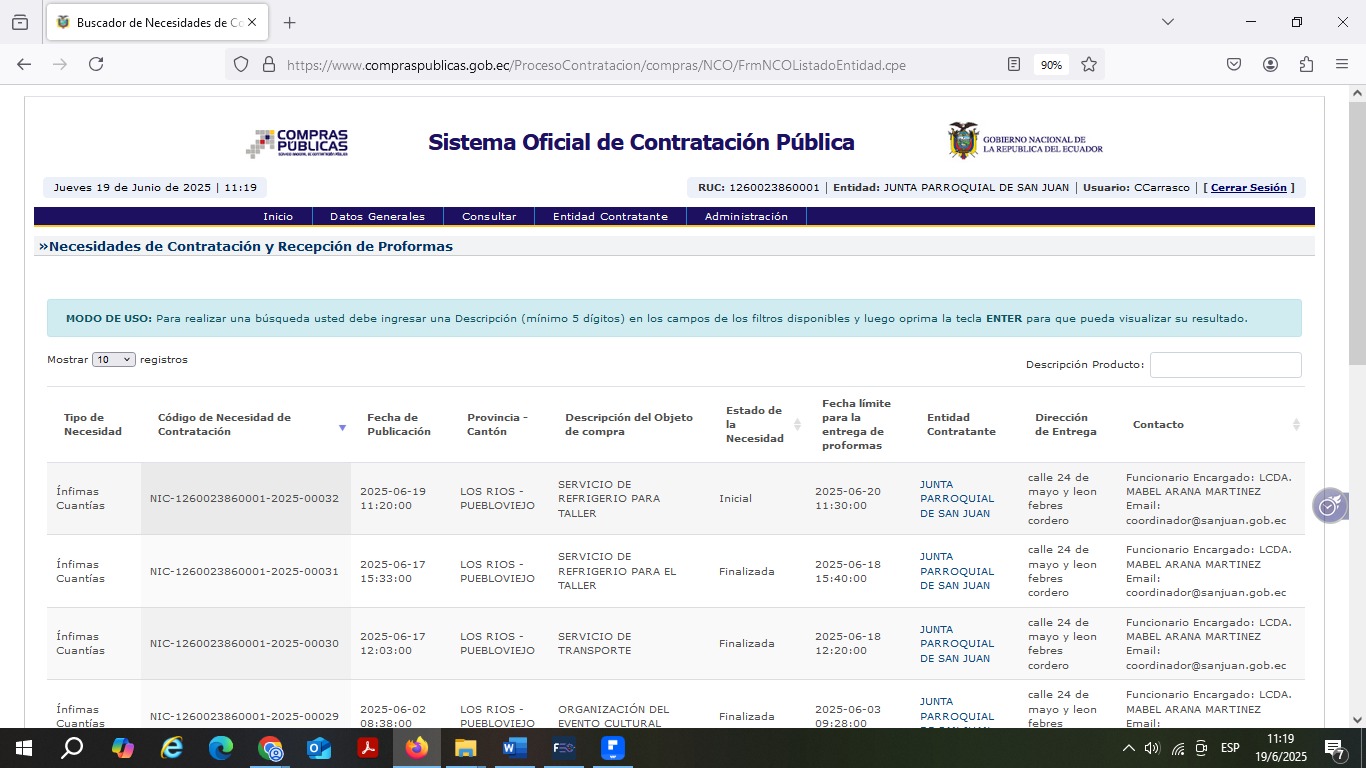Open the Entidad Contratante menu
The image size is (1366, 768).
(610, 216)
